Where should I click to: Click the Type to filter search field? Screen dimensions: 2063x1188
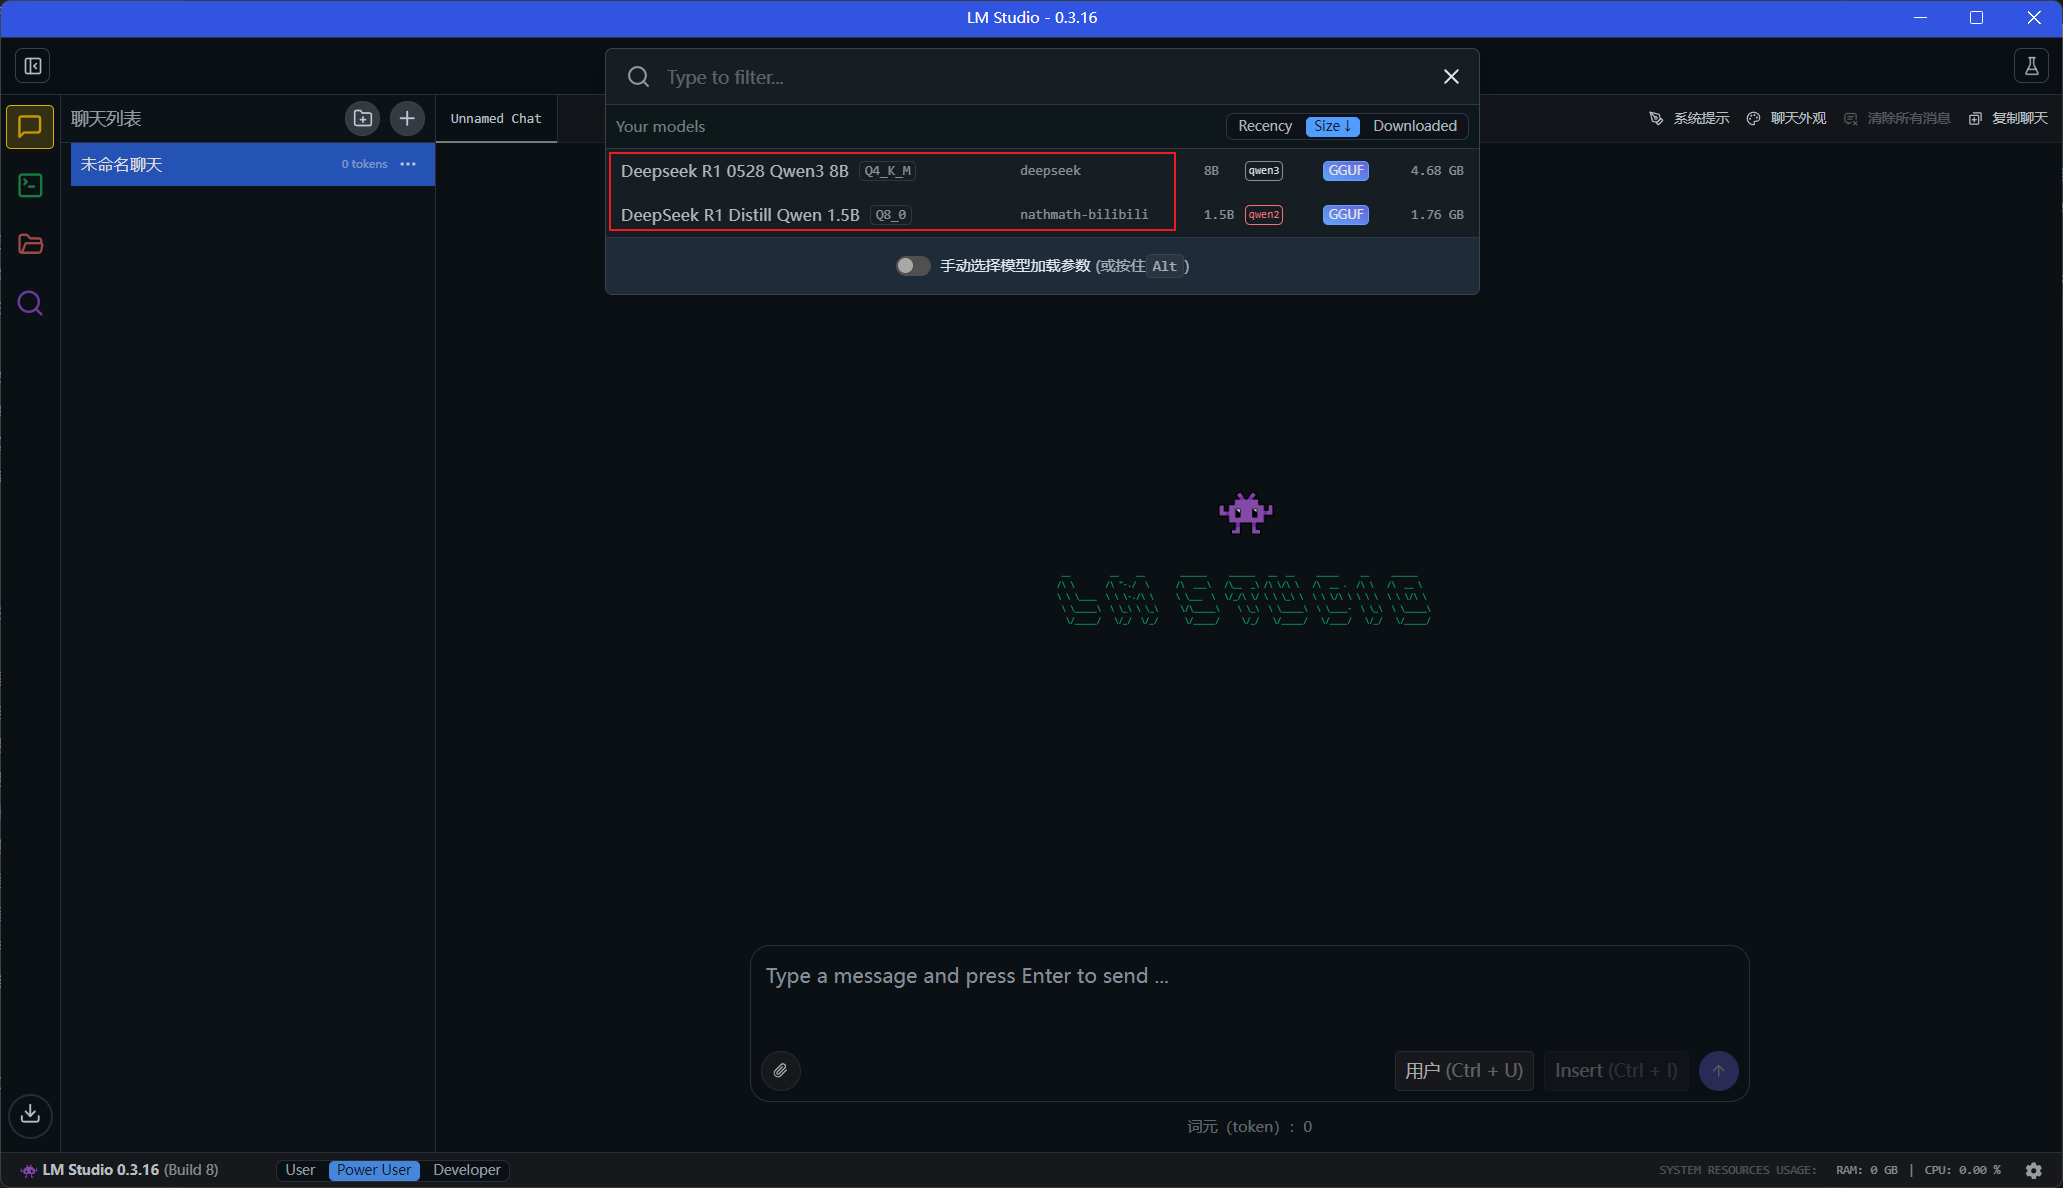pos(1040,77)
